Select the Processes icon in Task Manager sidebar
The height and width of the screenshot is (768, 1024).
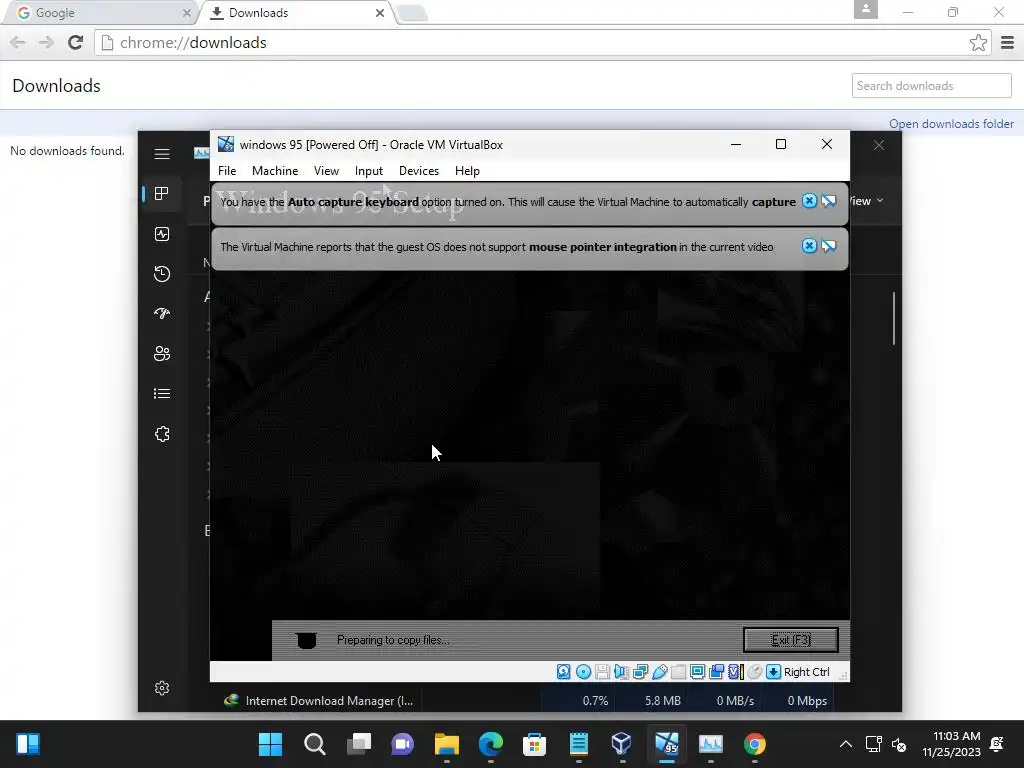(162, 193)
